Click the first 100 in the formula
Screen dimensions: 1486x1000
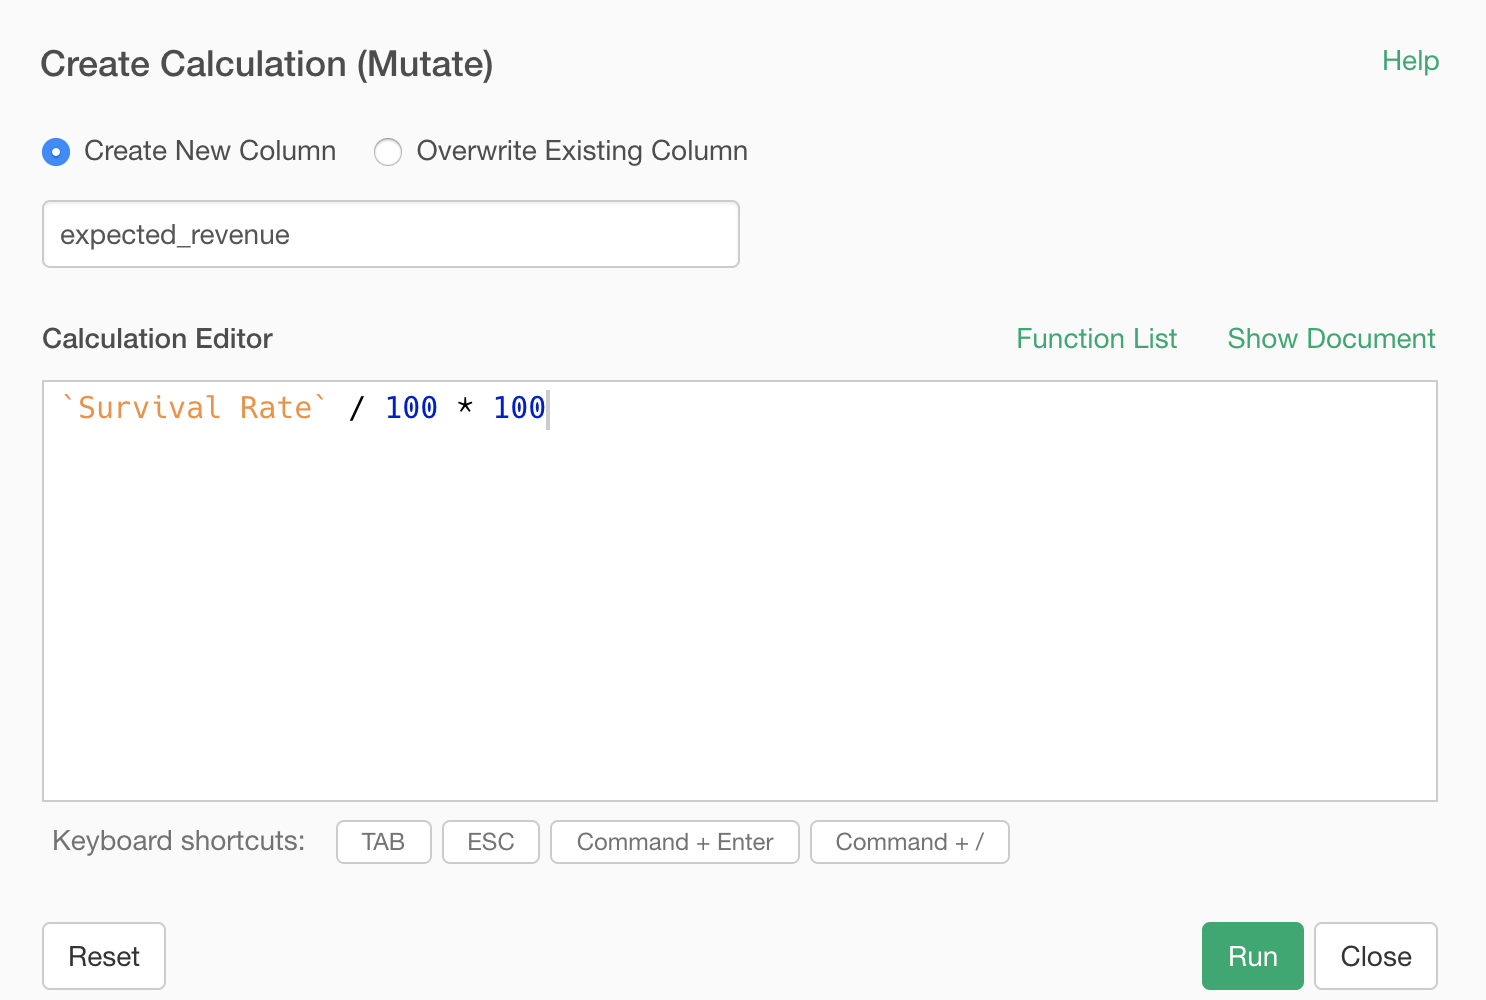click(x=411, y=408)
